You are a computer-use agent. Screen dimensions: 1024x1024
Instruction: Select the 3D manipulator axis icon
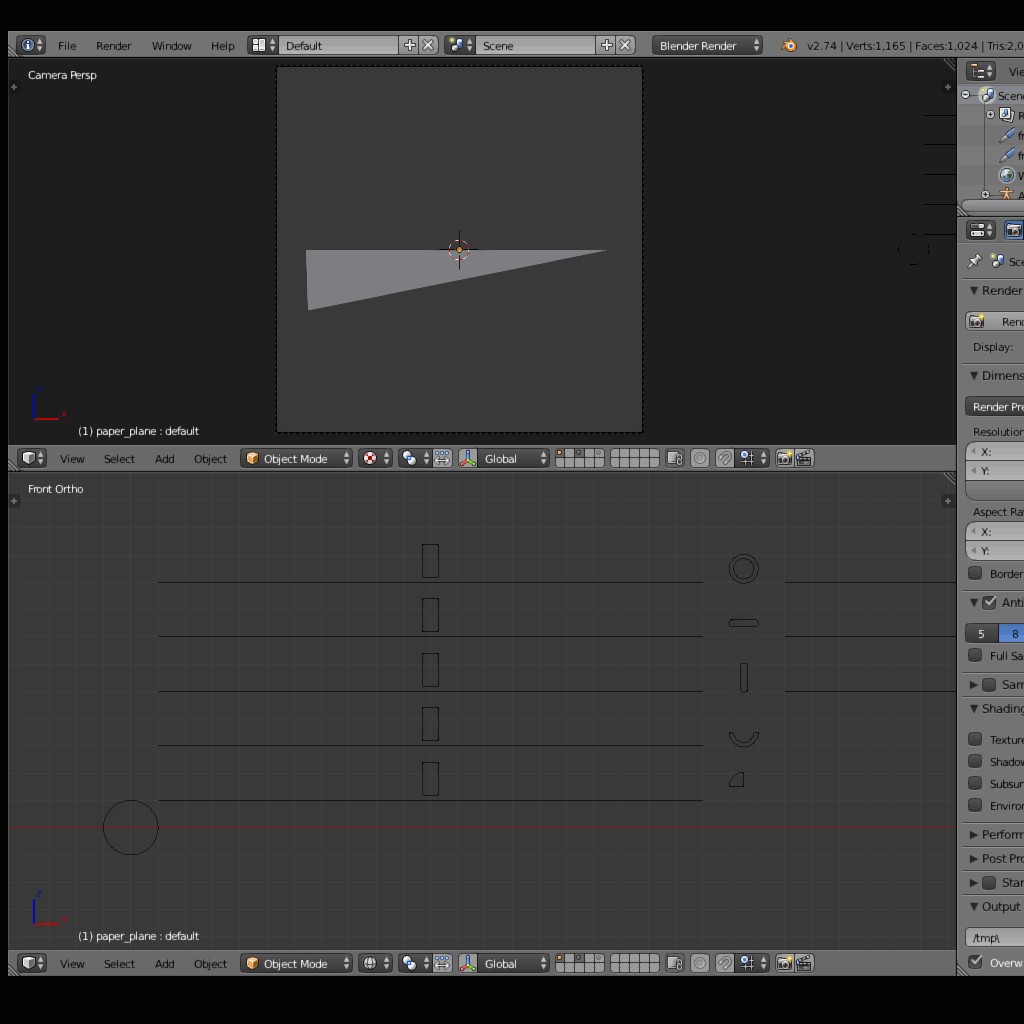tap(468, 458)
